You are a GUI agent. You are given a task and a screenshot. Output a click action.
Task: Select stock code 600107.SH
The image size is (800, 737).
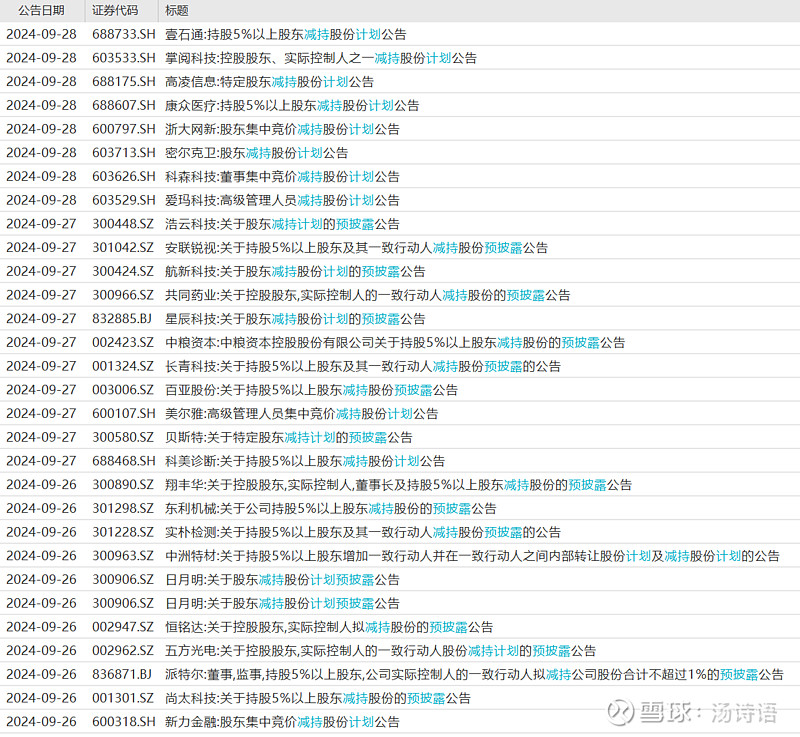pyautogui.click(x=123, y=414)
